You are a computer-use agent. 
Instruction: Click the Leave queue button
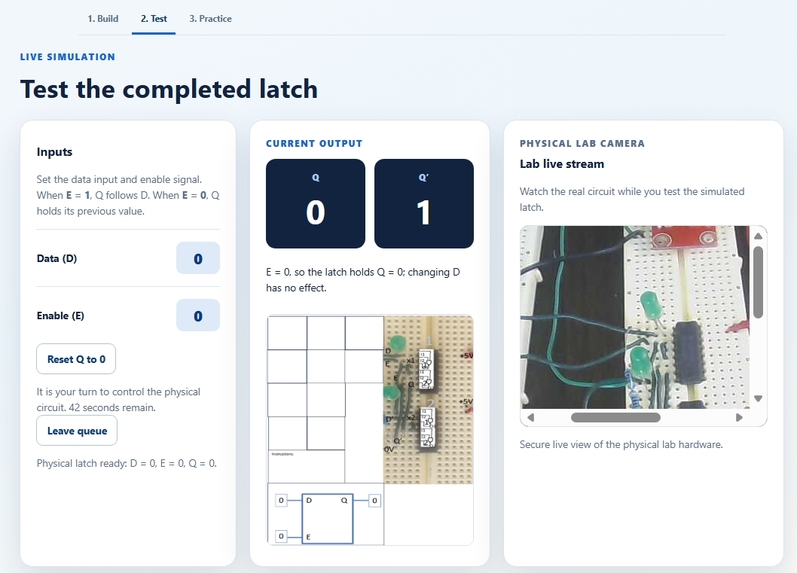click(x=77, y=431)
